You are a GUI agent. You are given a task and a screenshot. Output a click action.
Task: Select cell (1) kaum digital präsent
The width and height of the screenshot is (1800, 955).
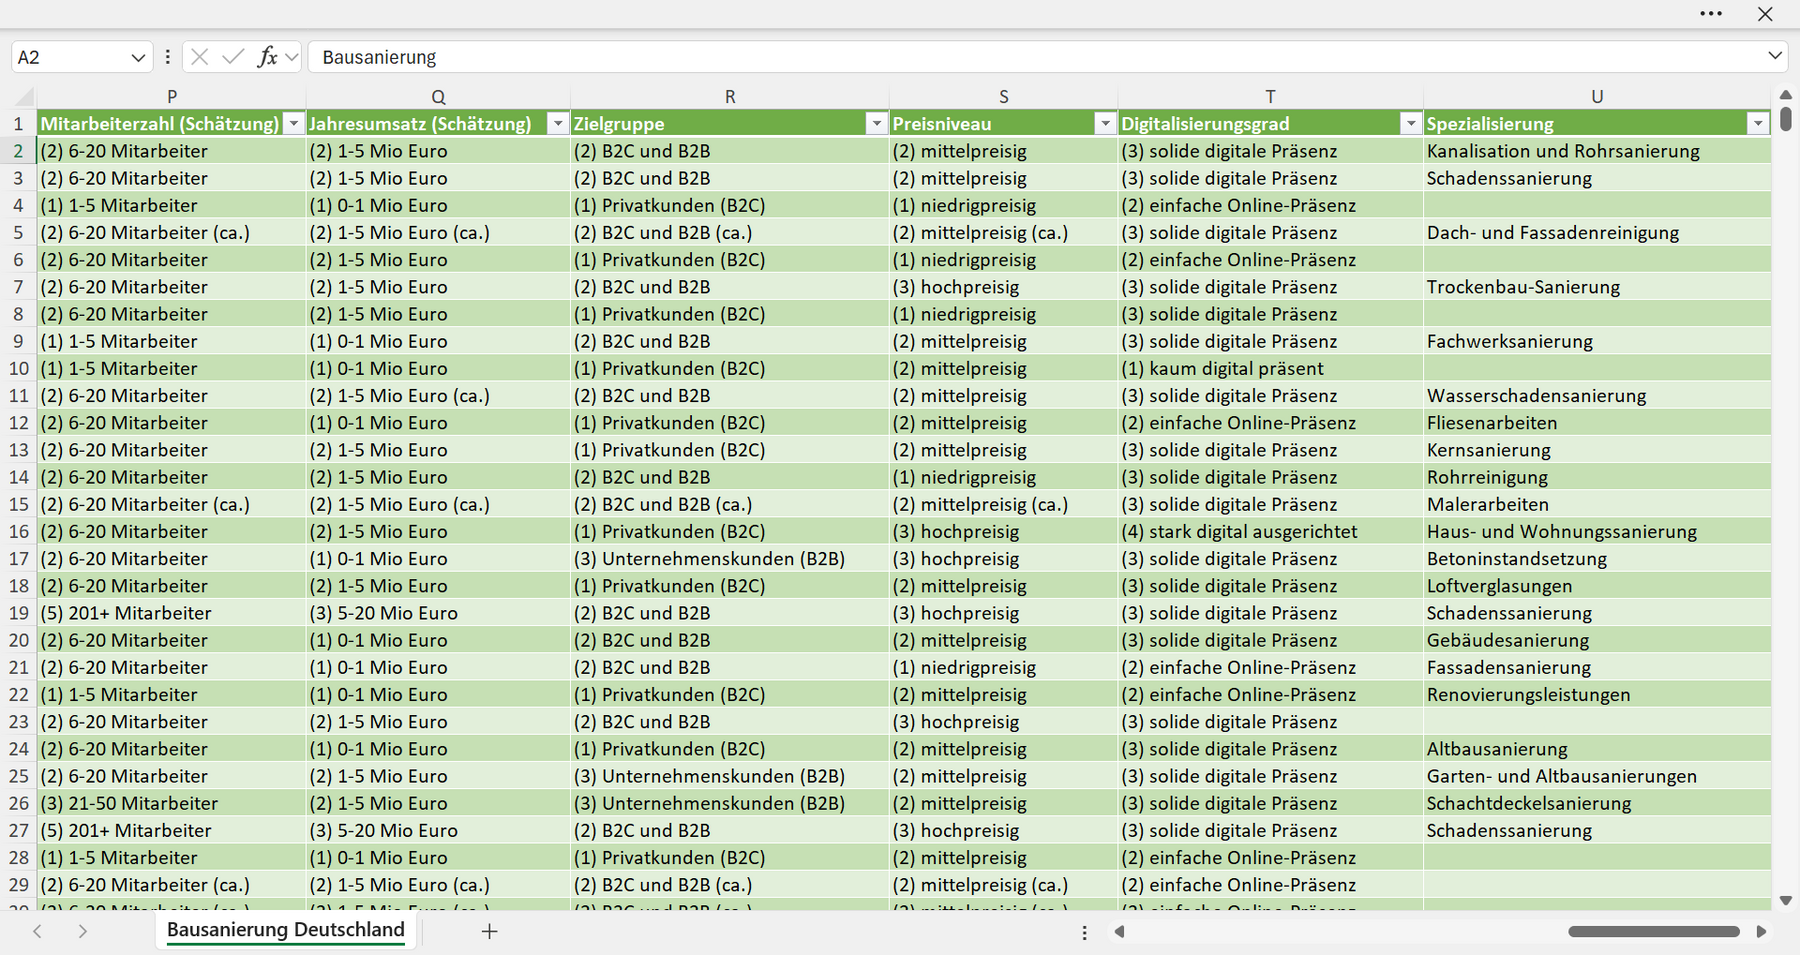(1271, 368)
